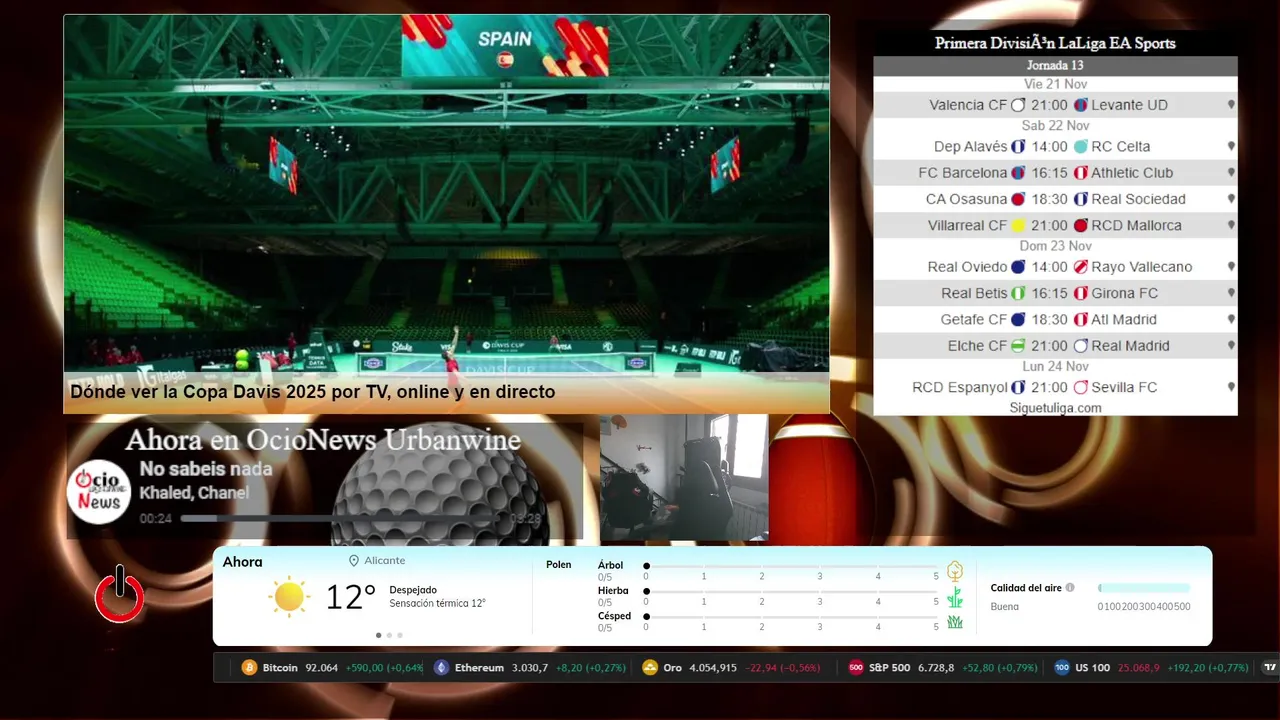This screenshot has height=720, width=1280.
Task: Click the song progress bar
Action: [x=340, y=519]
